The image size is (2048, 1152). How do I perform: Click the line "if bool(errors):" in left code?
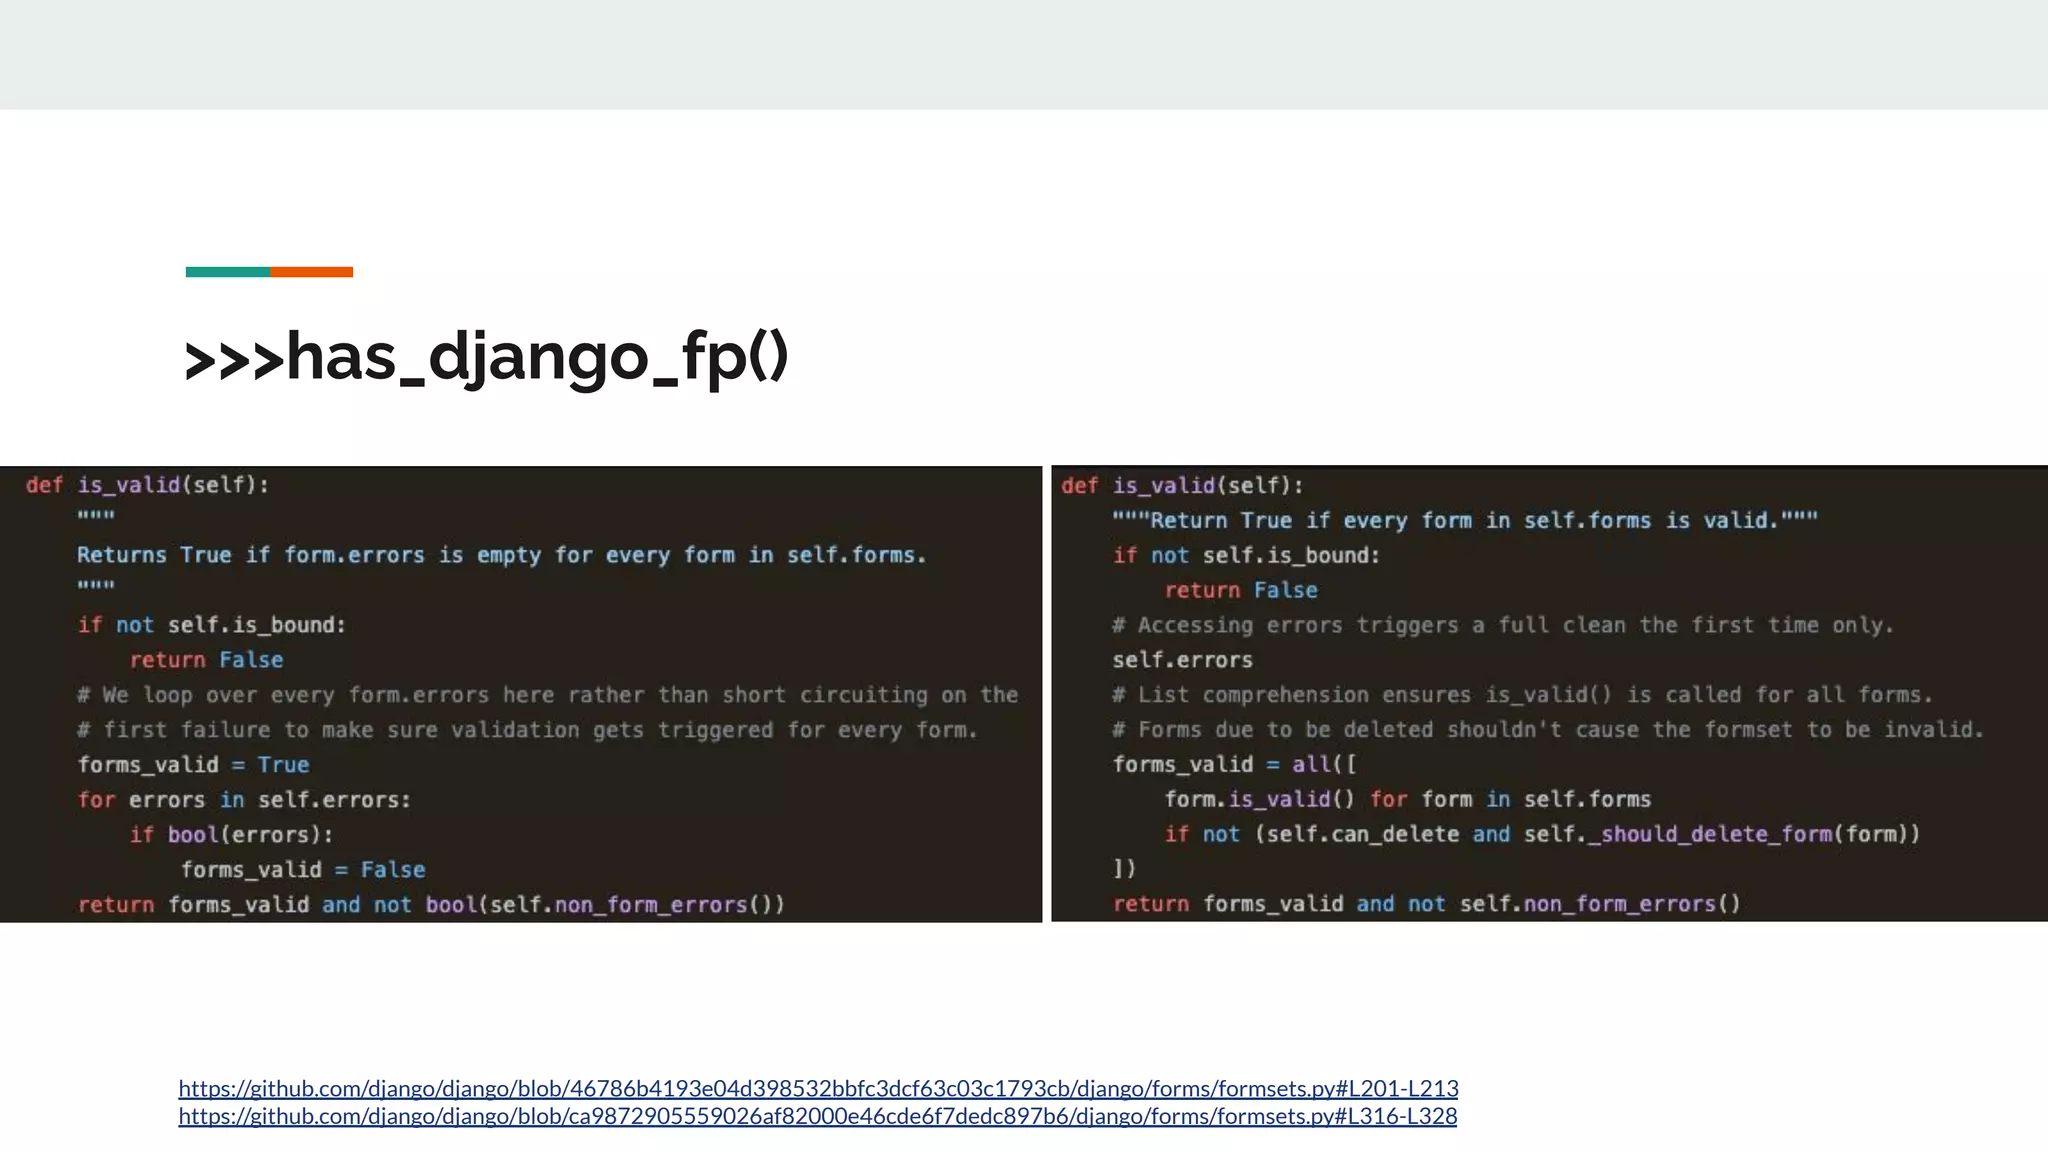231,835
